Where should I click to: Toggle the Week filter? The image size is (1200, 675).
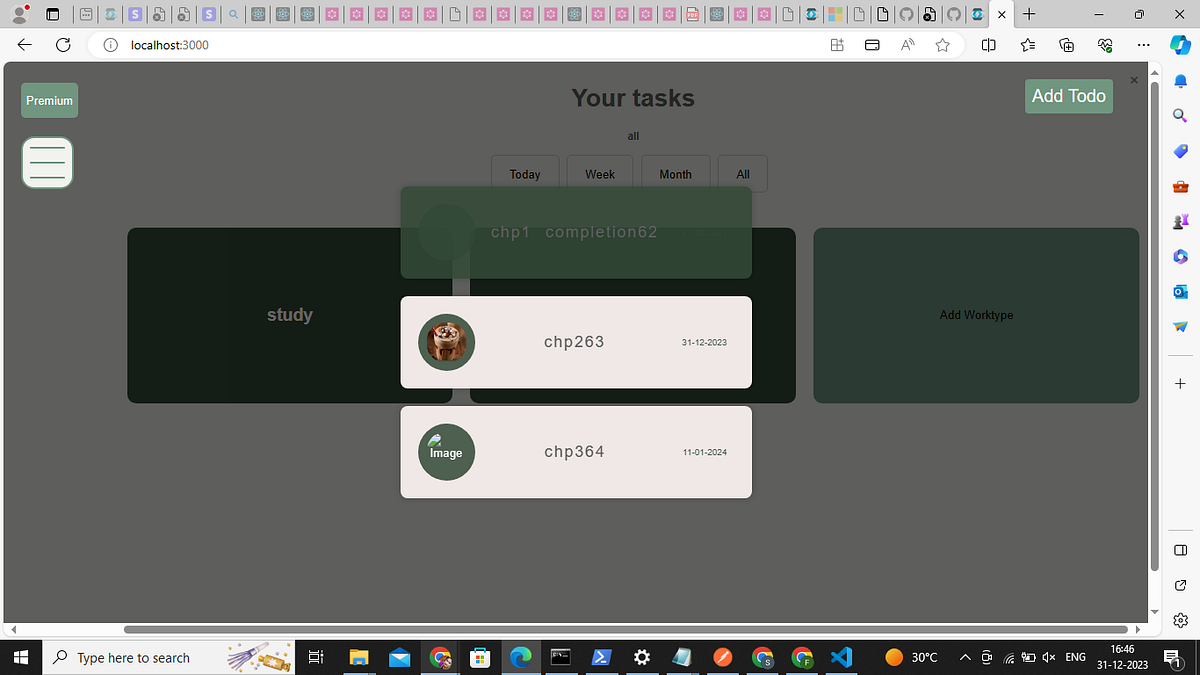click(x=599, y=173)
